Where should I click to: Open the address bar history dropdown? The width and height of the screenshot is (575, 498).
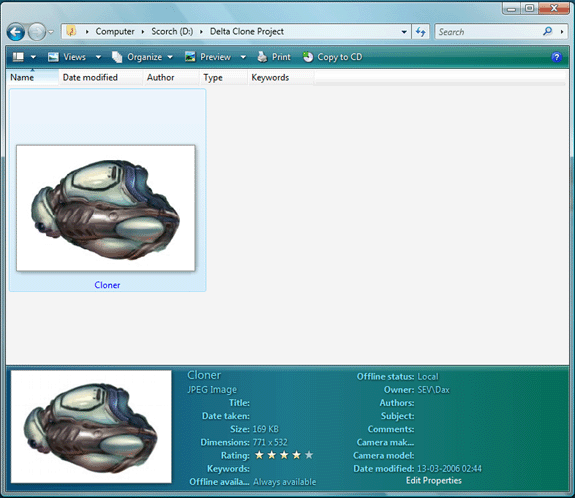pos(404,32)
